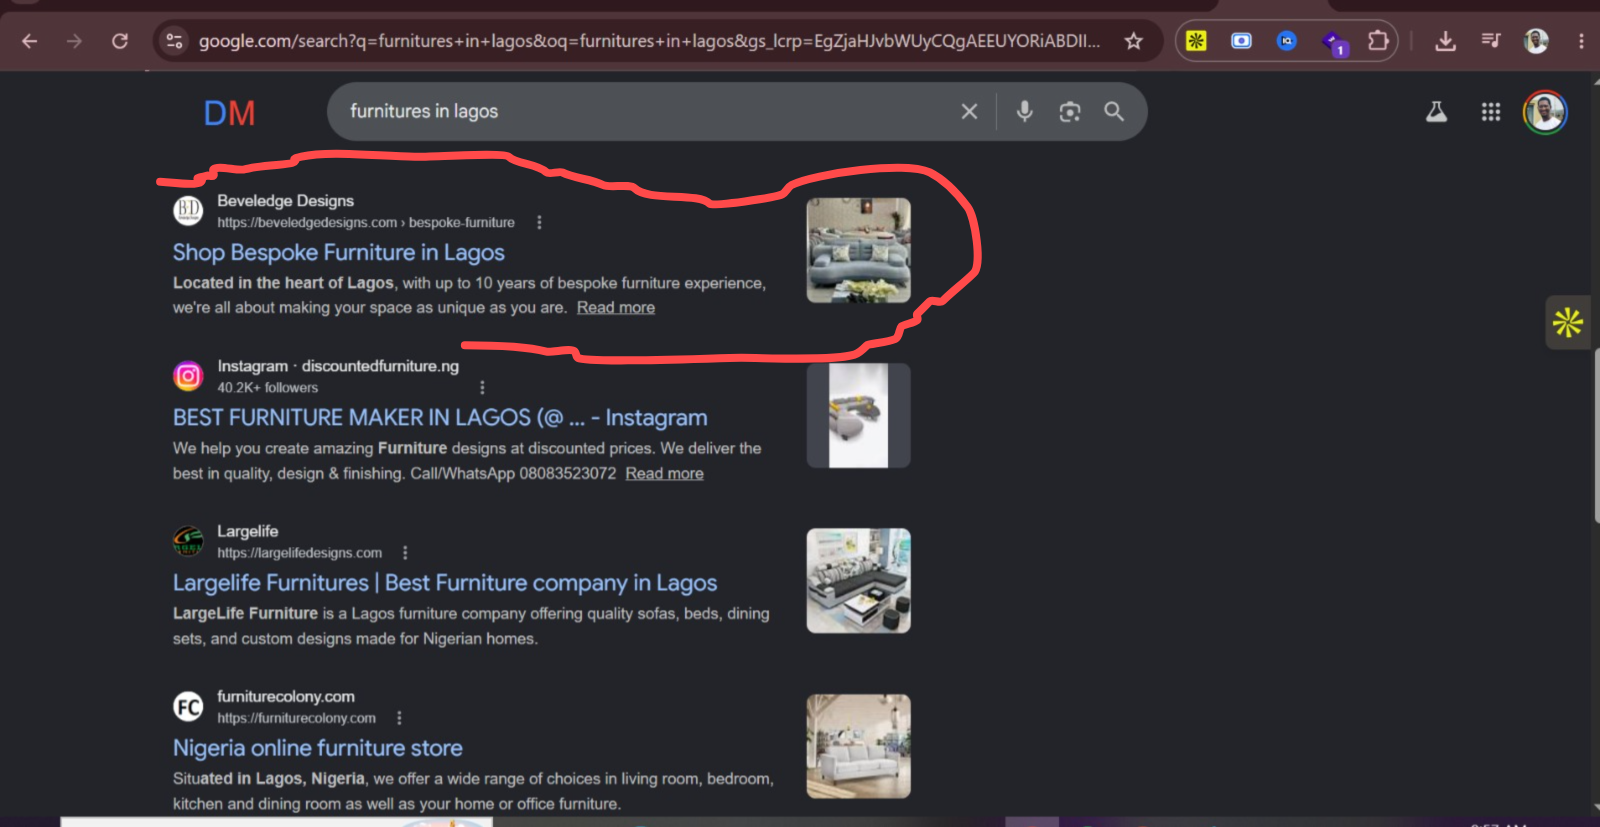Click the Beveledge Designs site name
The image size is (1600, 827).
coord(286,201)
